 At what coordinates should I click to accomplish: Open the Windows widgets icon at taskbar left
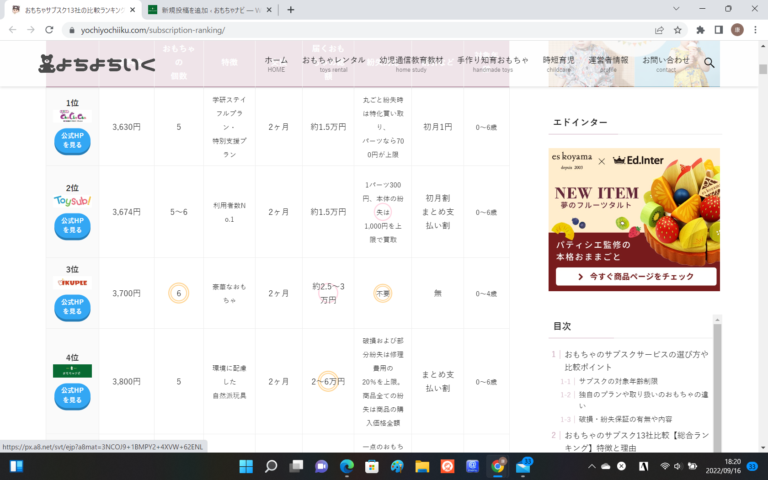click(16, 466)
